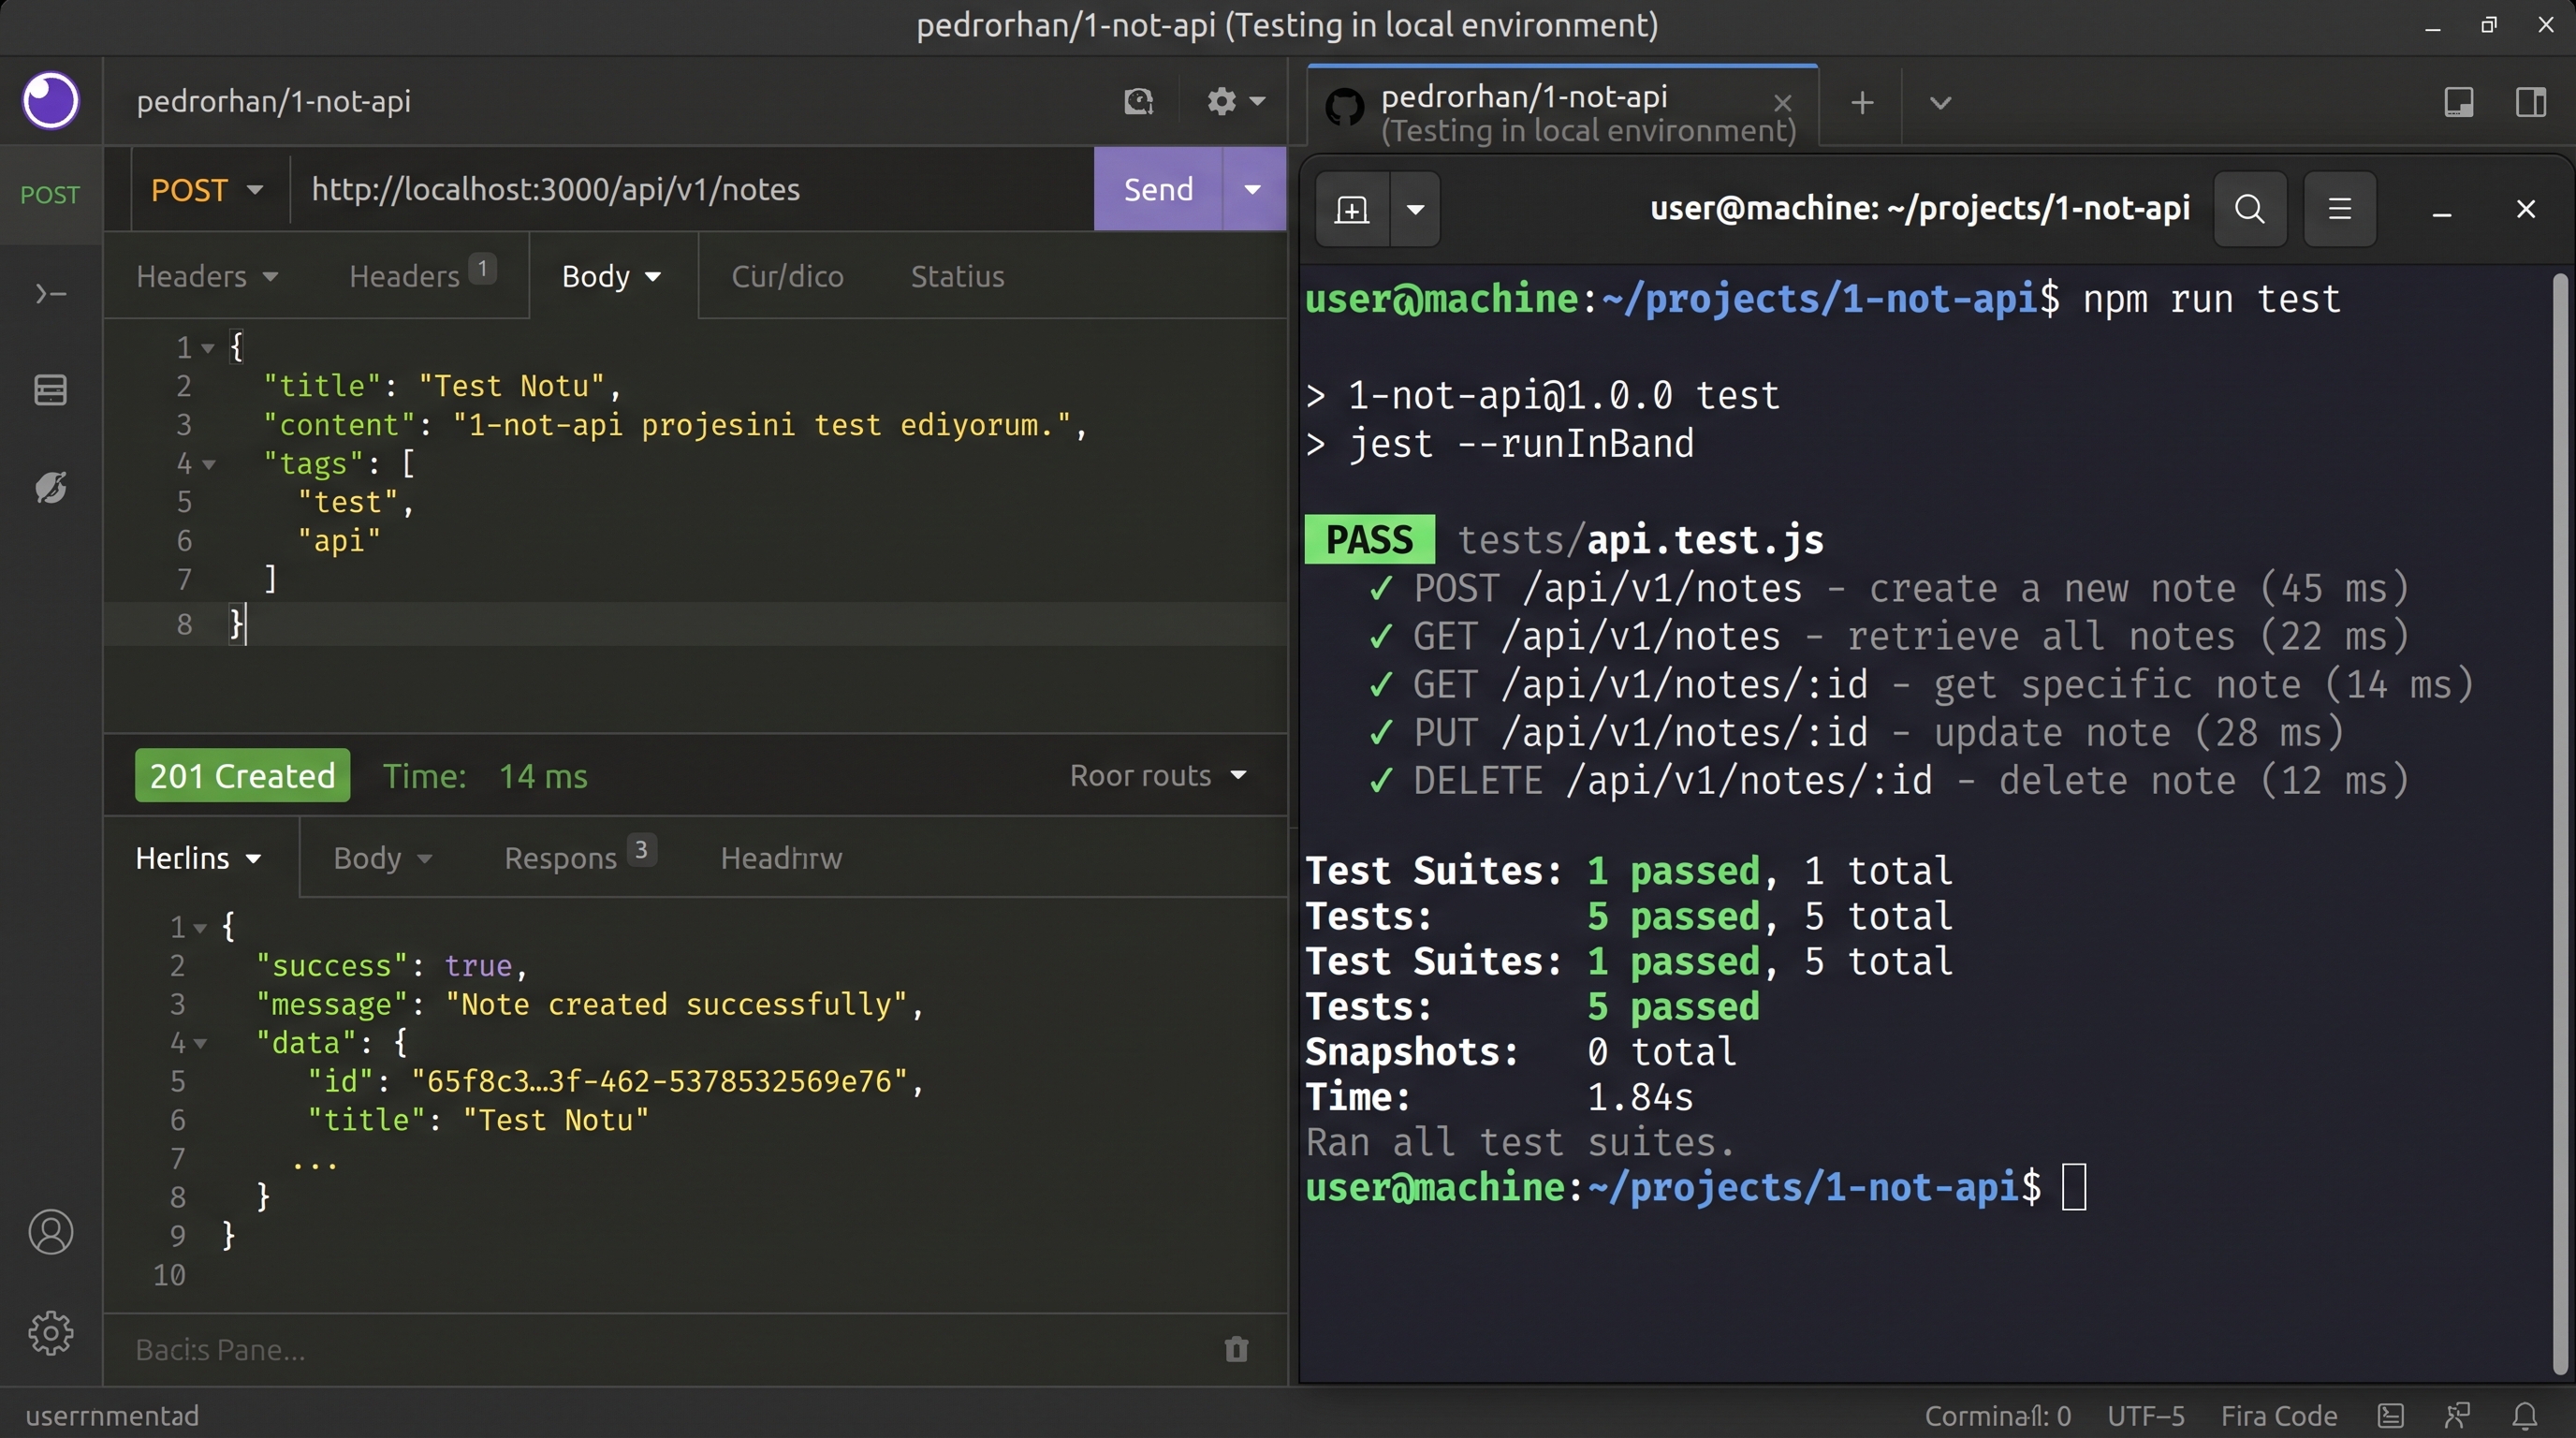2576x1438 pixels.
Task: Click the terminal search magnifier icon
Action: pos(2250,209)
